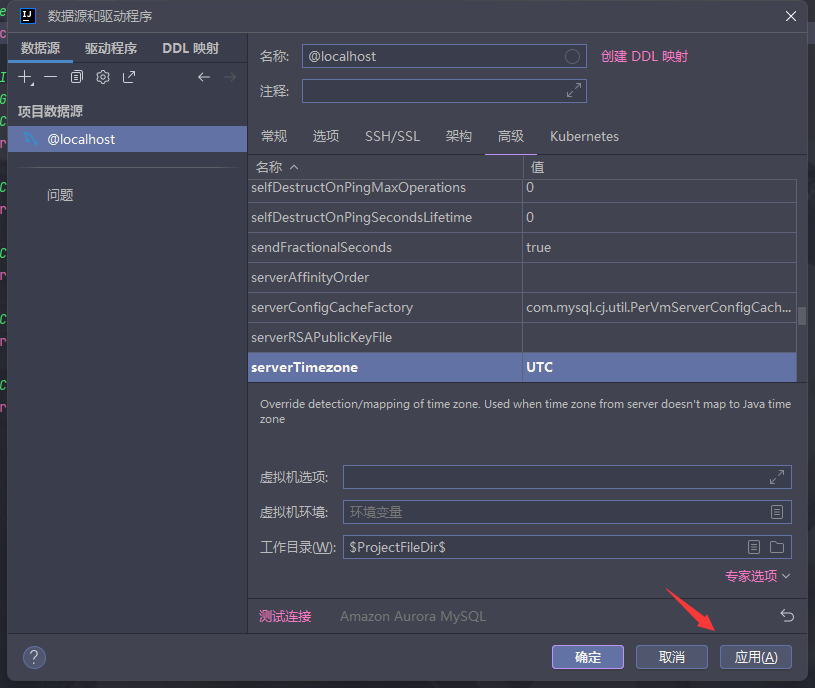Screen dimensions: 815x688
Task: Browse for the working directory with the folder icon
Action: pyautogui.click(x=777, y=547)
